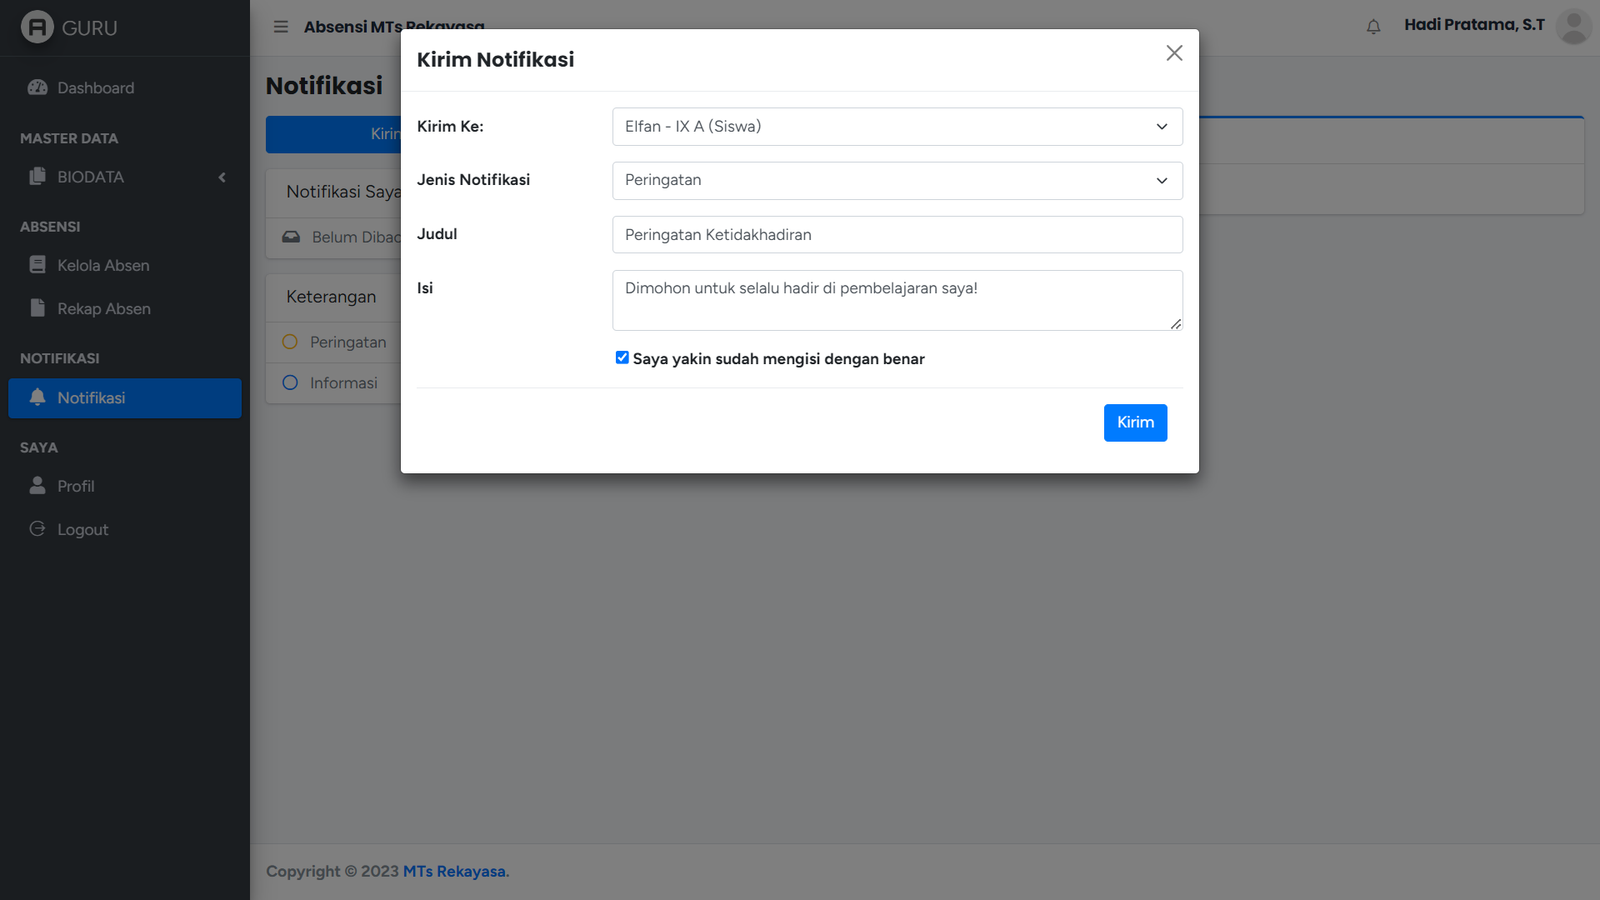
Task: Open Dashboard from the sidebar
Action: [95, 88]
